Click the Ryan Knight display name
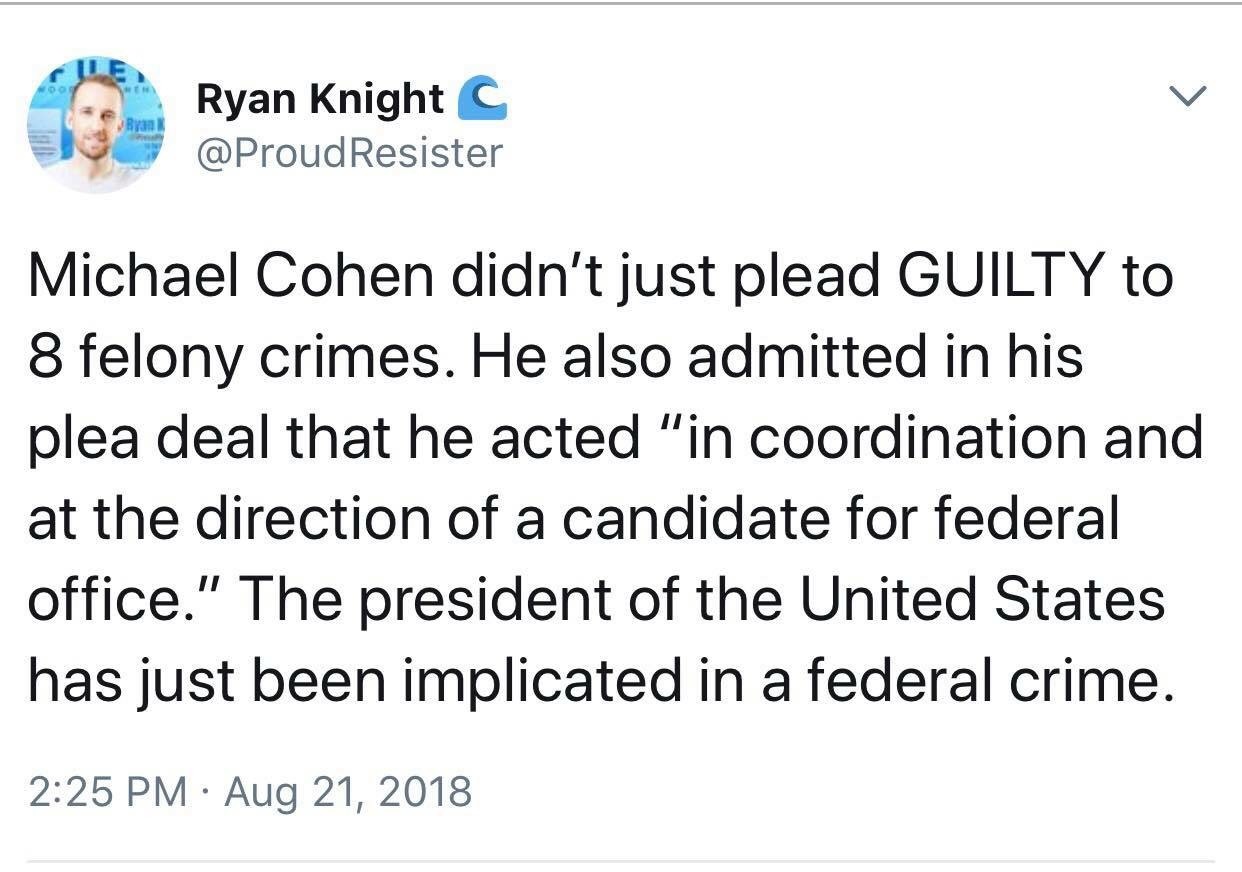 [320, 99]
